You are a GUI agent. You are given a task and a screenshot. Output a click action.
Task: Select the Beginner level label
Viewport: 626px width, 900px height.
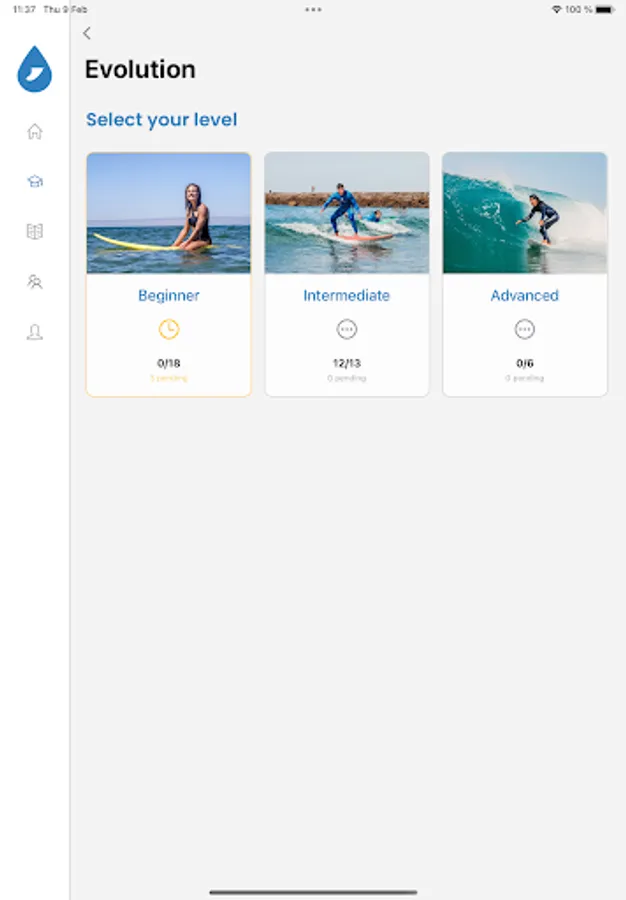168,296
